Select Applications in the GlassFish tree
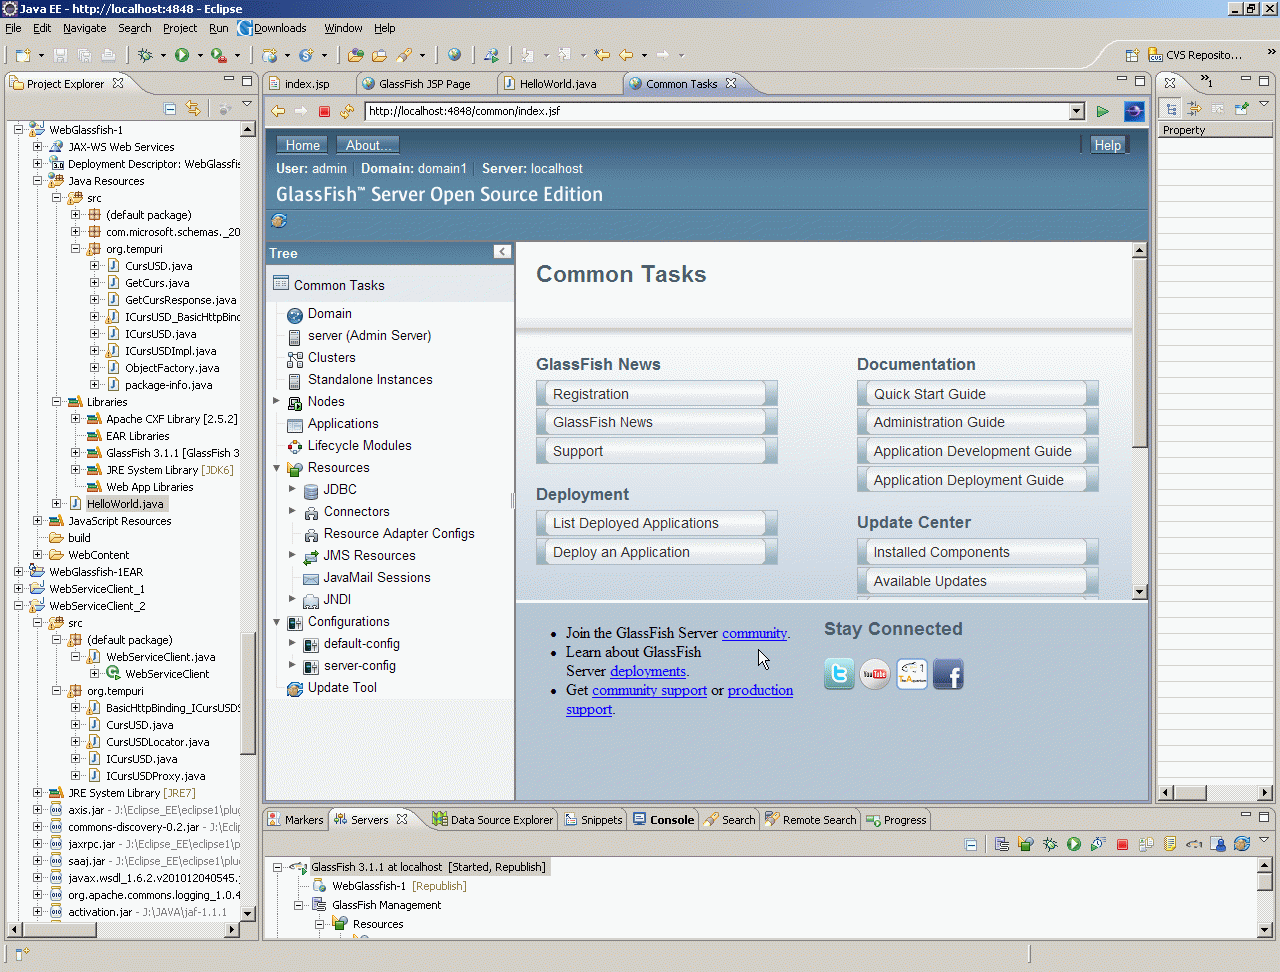The width and height of the screenshot is (1280, 972). coord(343,423)
